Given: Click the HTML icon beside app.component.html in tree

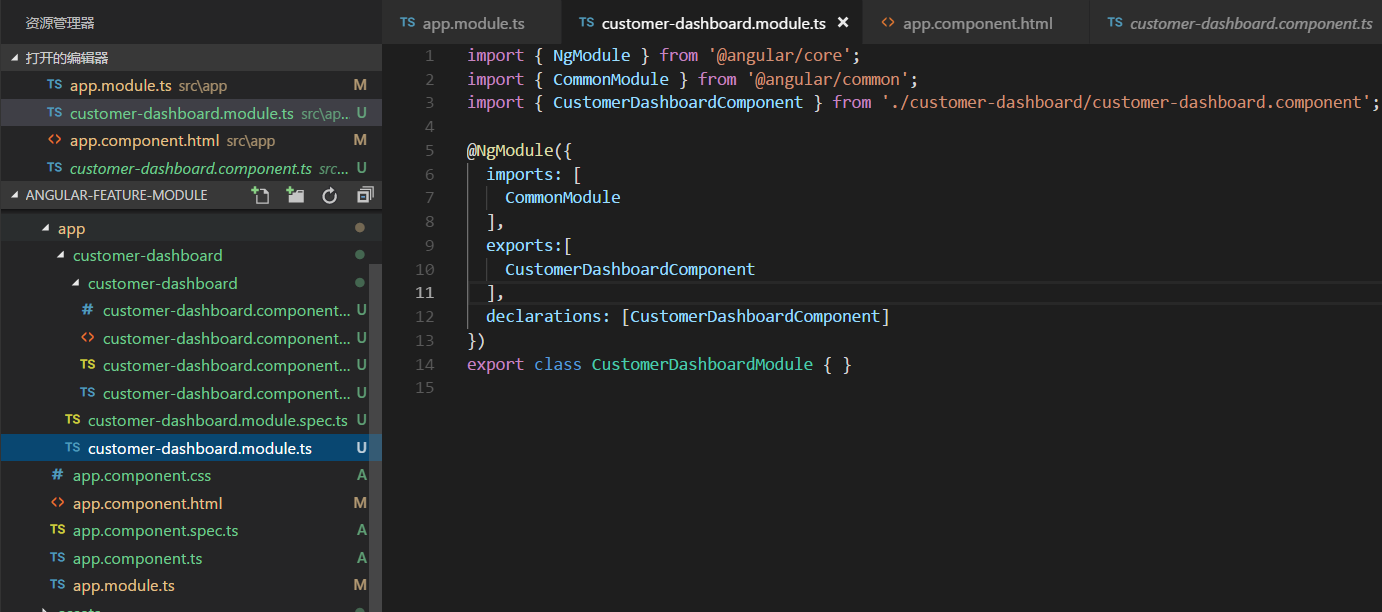Looking at the screenshot, I should pyautogui.click(x=57, y=503).
